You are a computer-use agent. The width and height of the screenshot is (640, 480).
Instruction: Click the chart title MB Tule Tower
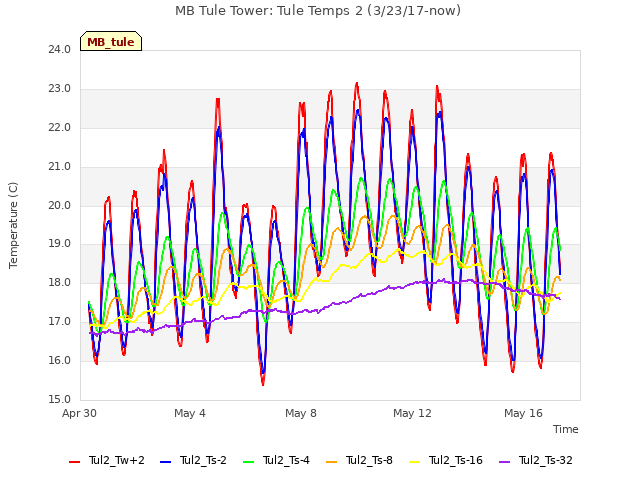click(318, 10)
